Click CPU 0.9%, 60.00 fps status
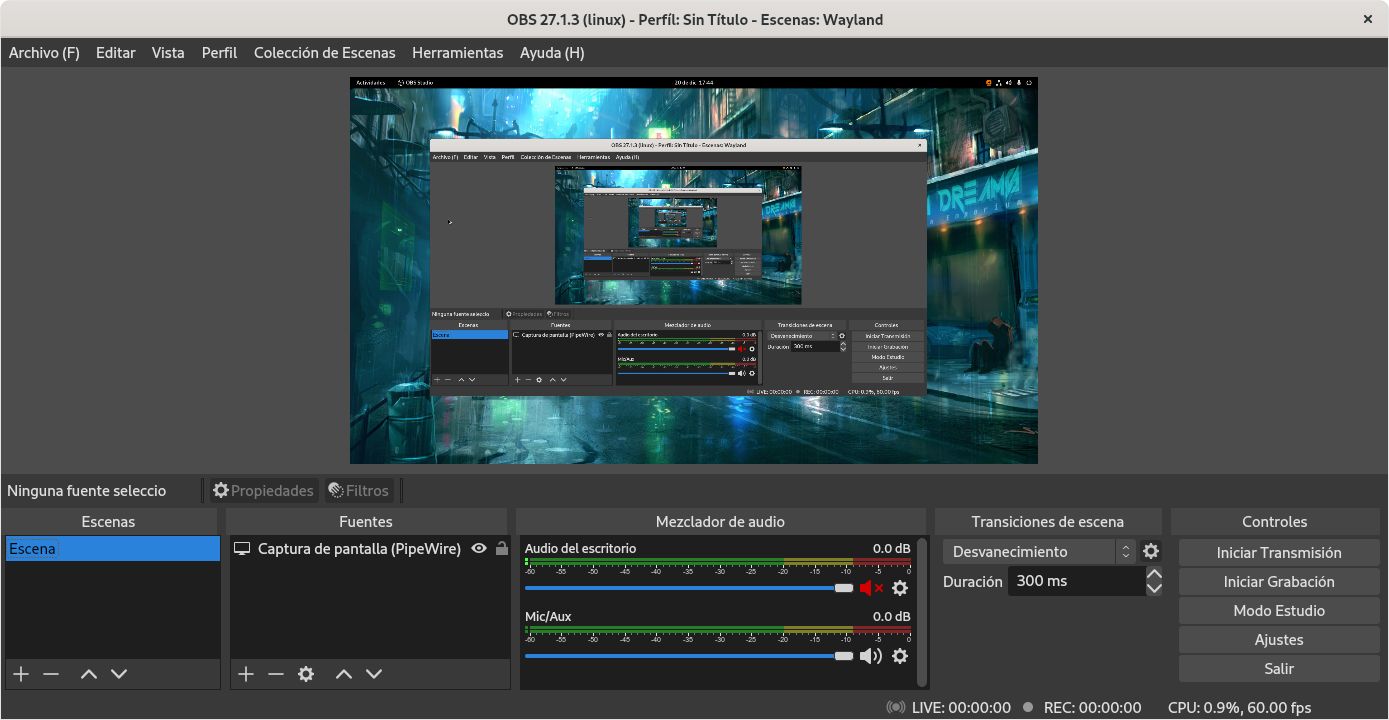1389x720 pixels. coord(1239,707)
